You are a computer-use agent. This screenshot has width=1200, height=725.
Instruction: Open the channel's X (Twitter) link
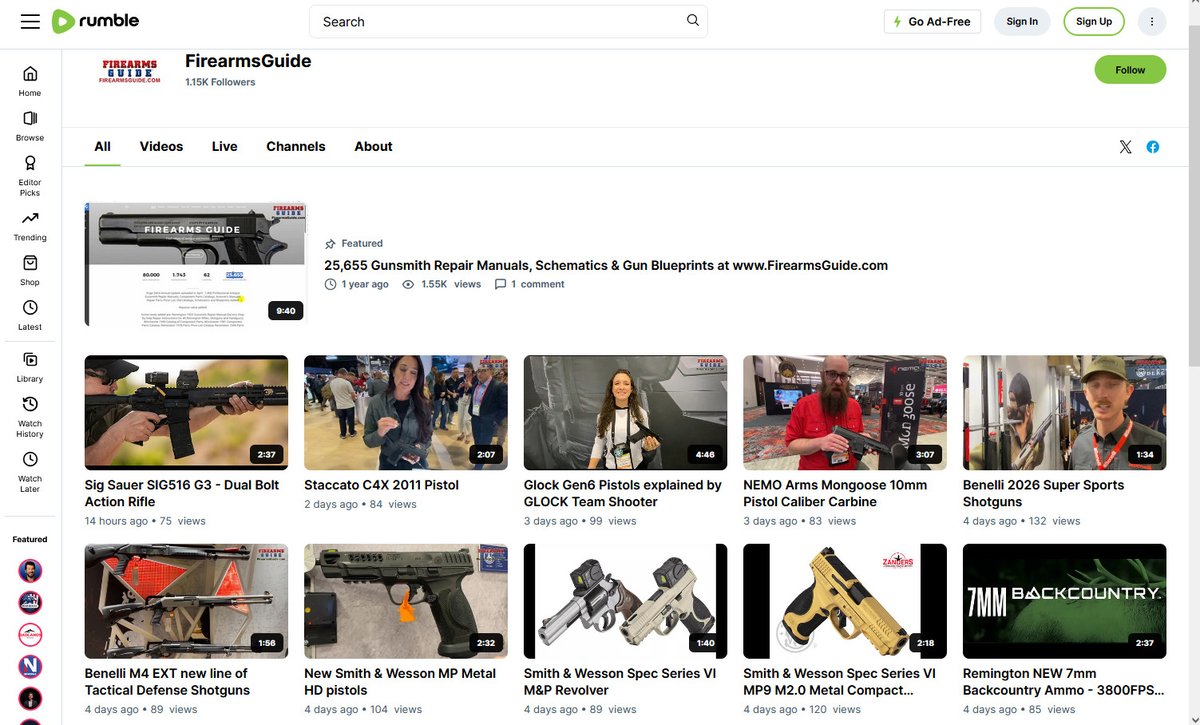[x=1125, y=147]
